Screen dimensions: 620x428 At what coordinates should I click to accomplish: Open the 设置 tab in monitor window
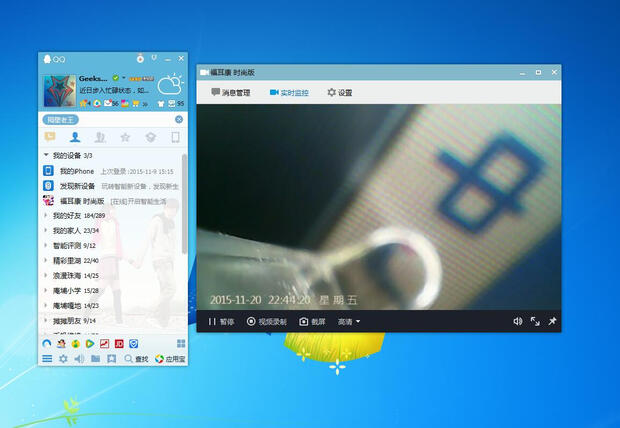click(340, 93)
